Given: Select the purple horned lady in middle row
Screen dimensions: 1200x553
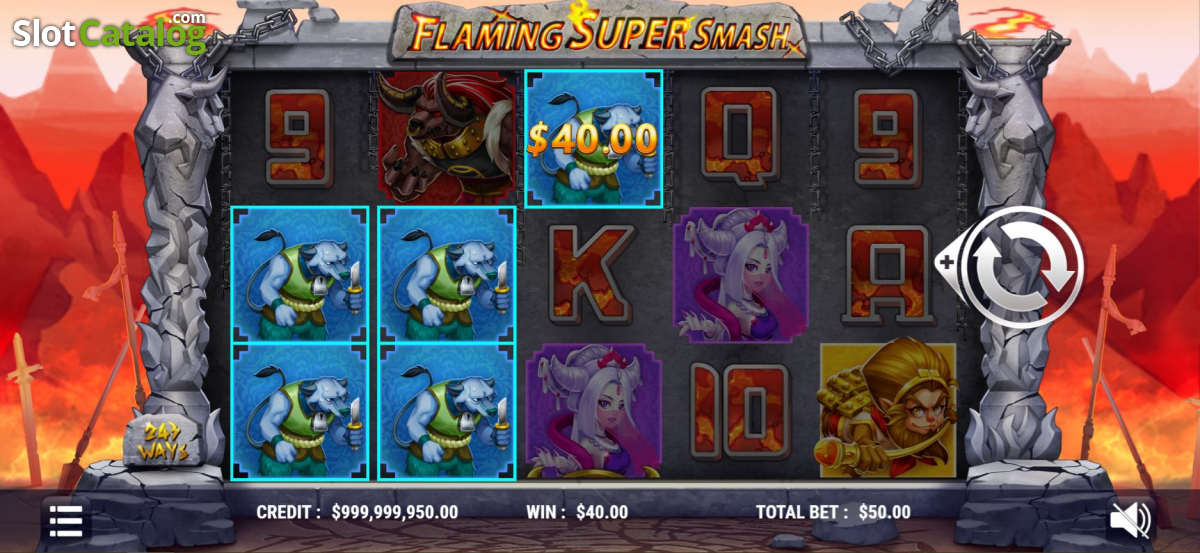Looking at the screenshot, I should [741, 275].
